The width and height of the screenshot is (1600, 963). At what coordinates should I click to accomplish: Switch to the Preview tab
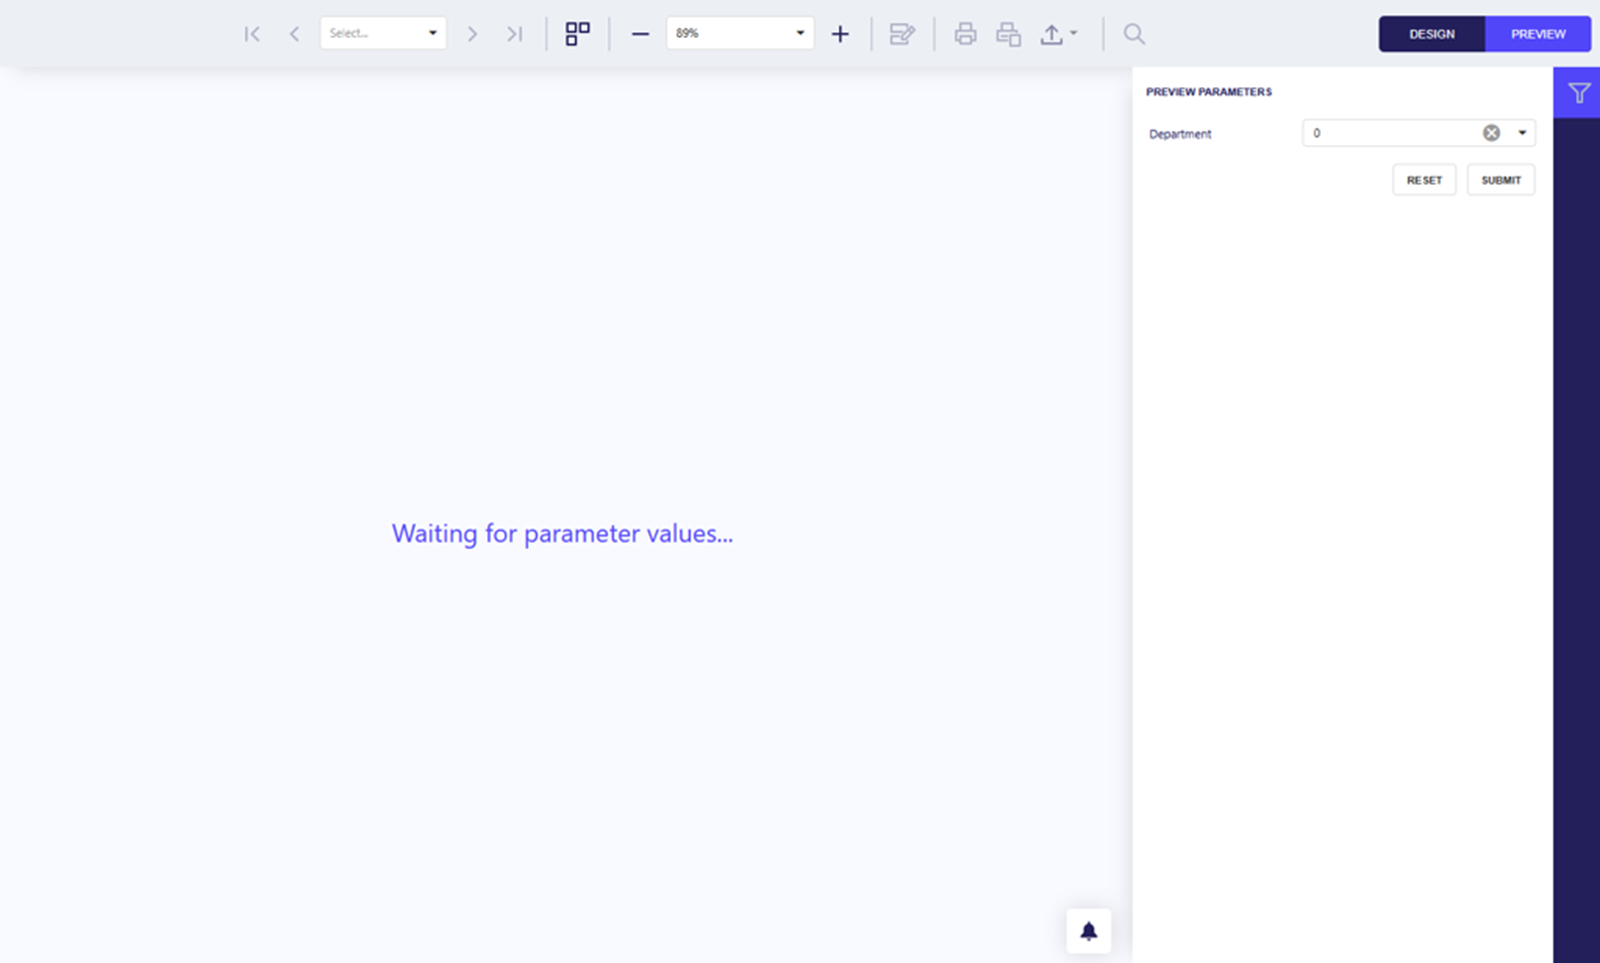(x=1537, y=34)
